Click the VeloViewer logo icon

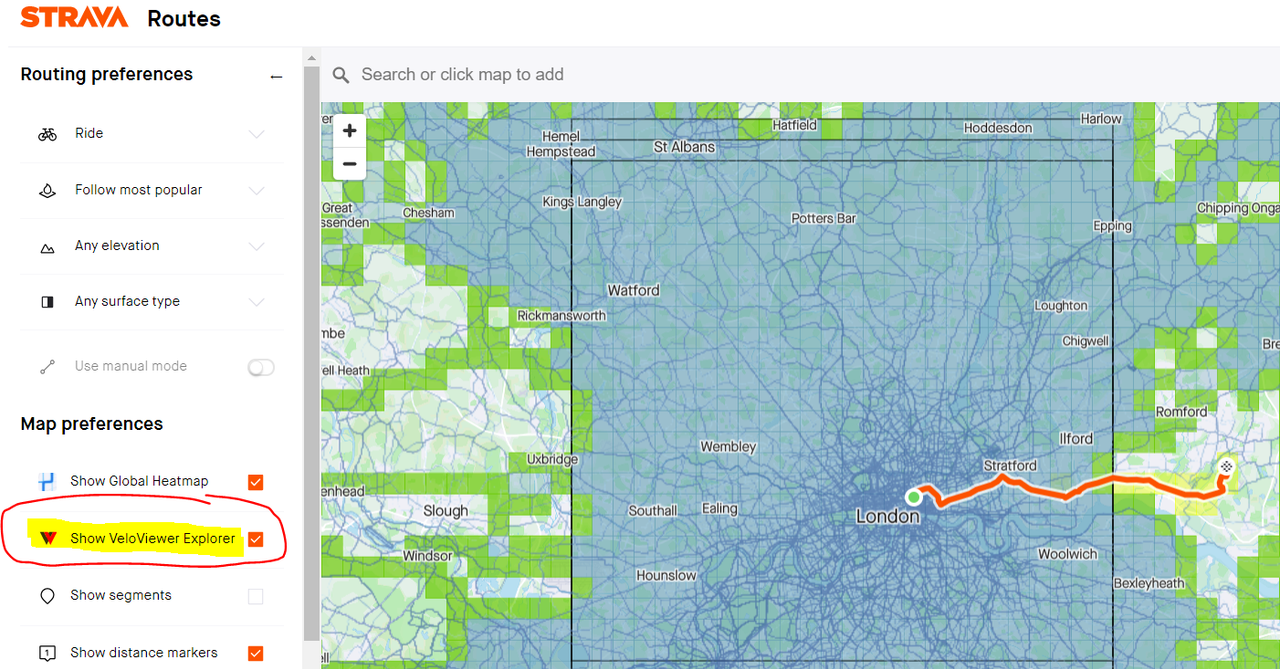point(47,539)
